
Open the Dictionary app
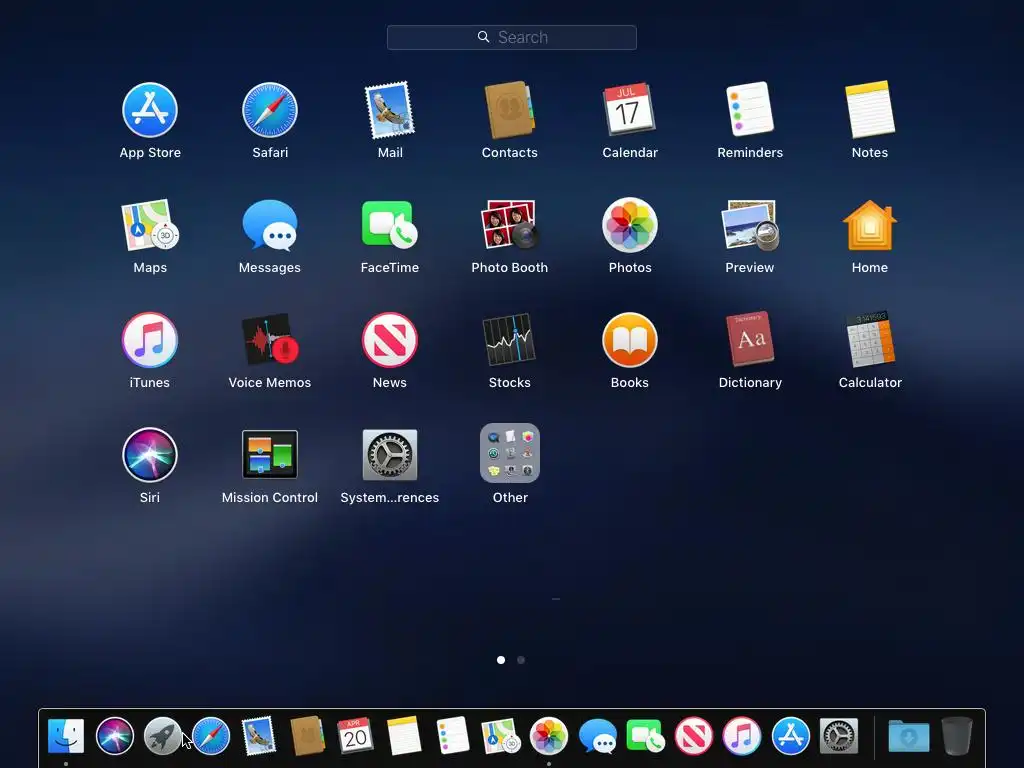[x=750, y=339]
